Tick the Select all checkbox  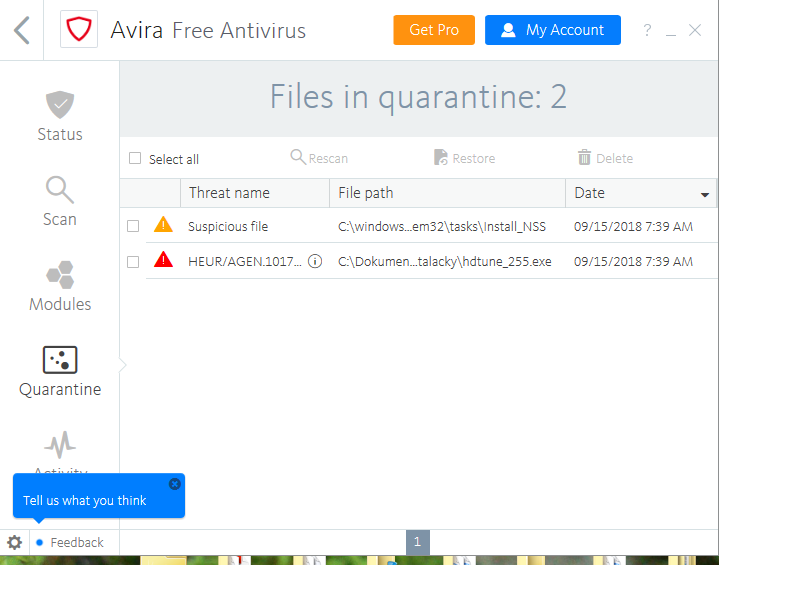[x=135, y=158]
